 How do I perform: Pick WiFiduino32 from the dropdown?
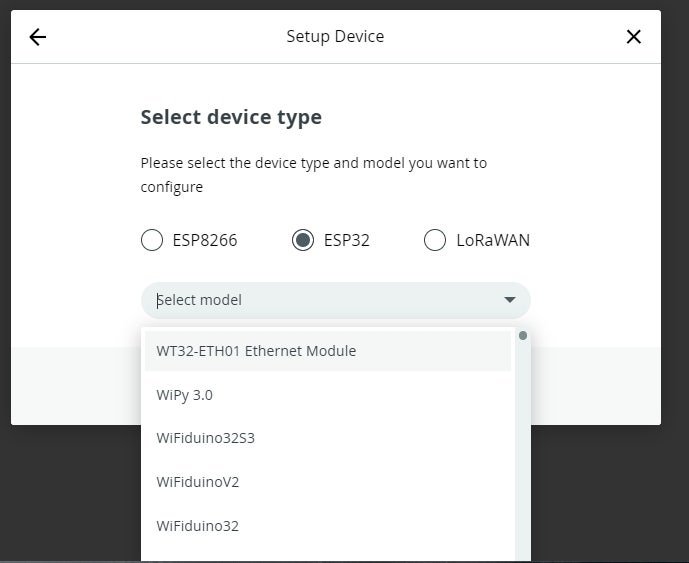click(x=328, y=526)
